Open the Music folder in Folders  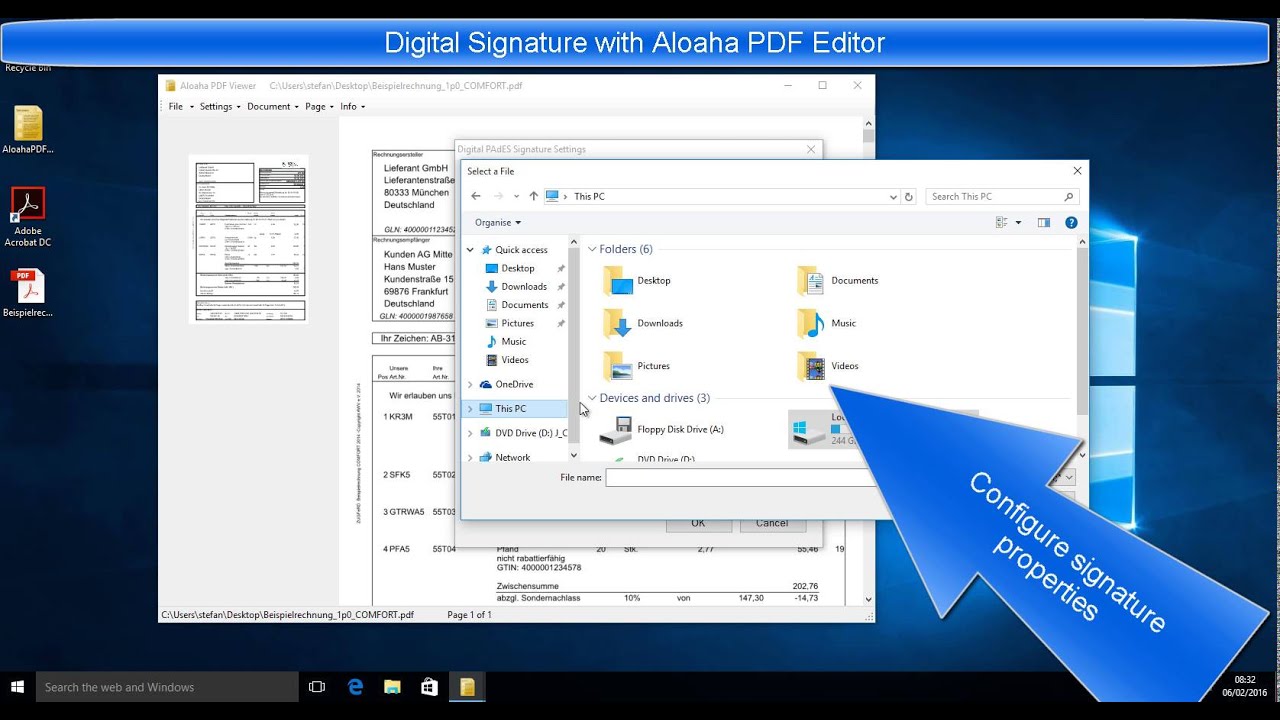coord(827,324)
